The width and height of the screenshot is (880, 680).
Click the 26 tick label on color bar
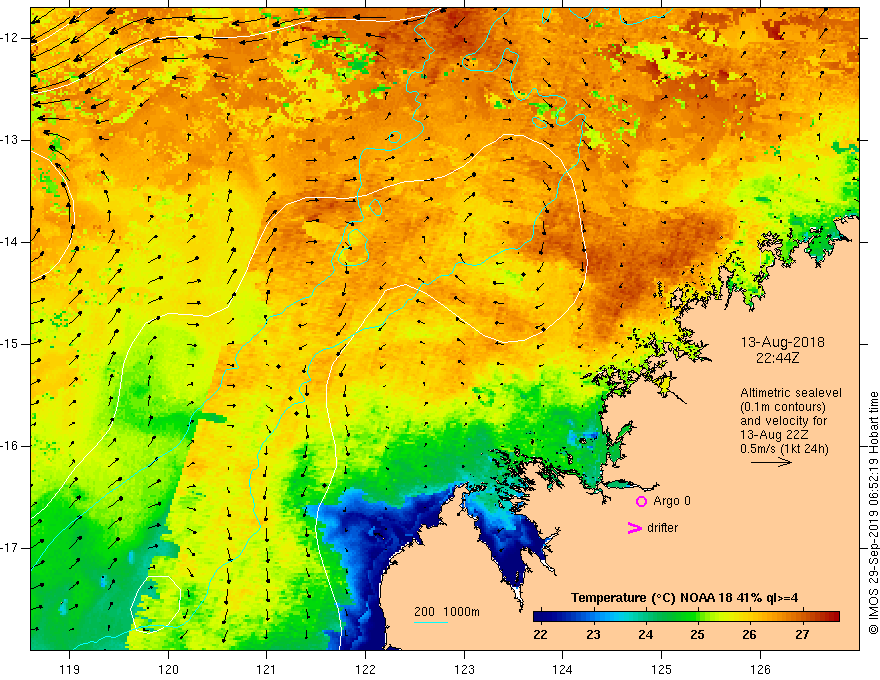[x=749, y=635]
